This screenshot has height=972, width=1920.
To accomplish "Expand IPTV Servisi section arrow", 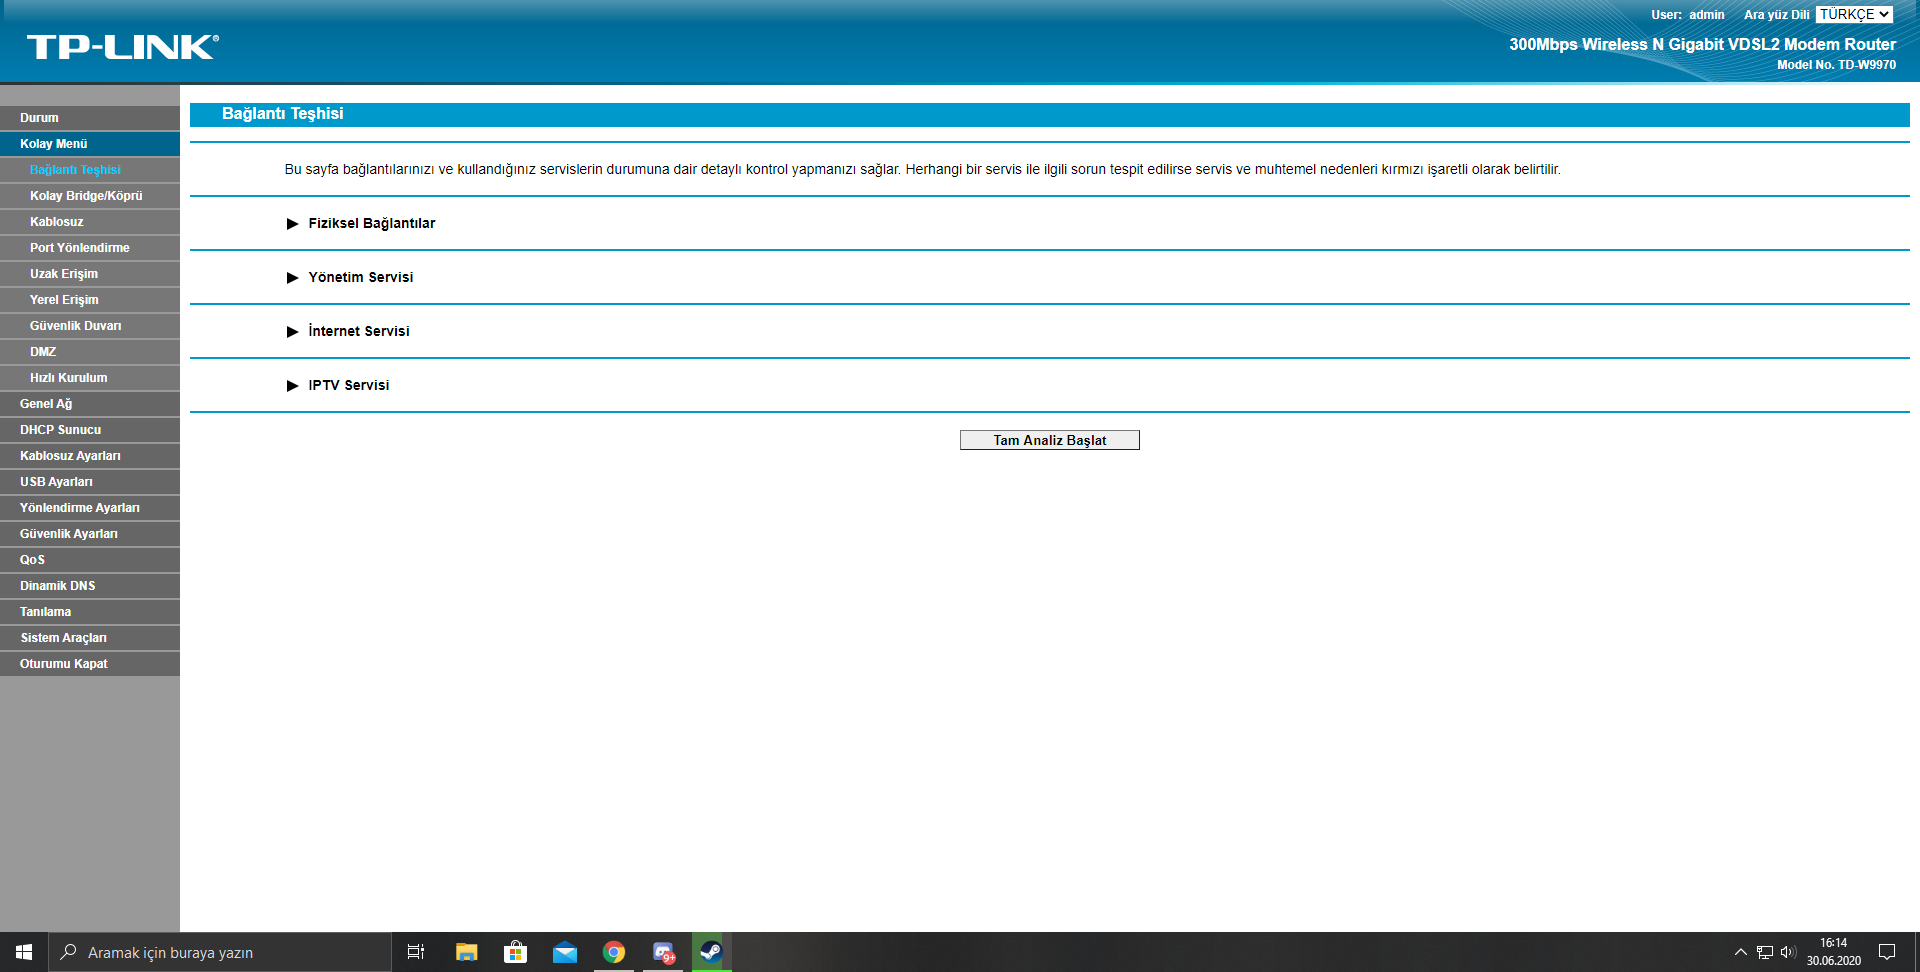I will tap(293, 386).
